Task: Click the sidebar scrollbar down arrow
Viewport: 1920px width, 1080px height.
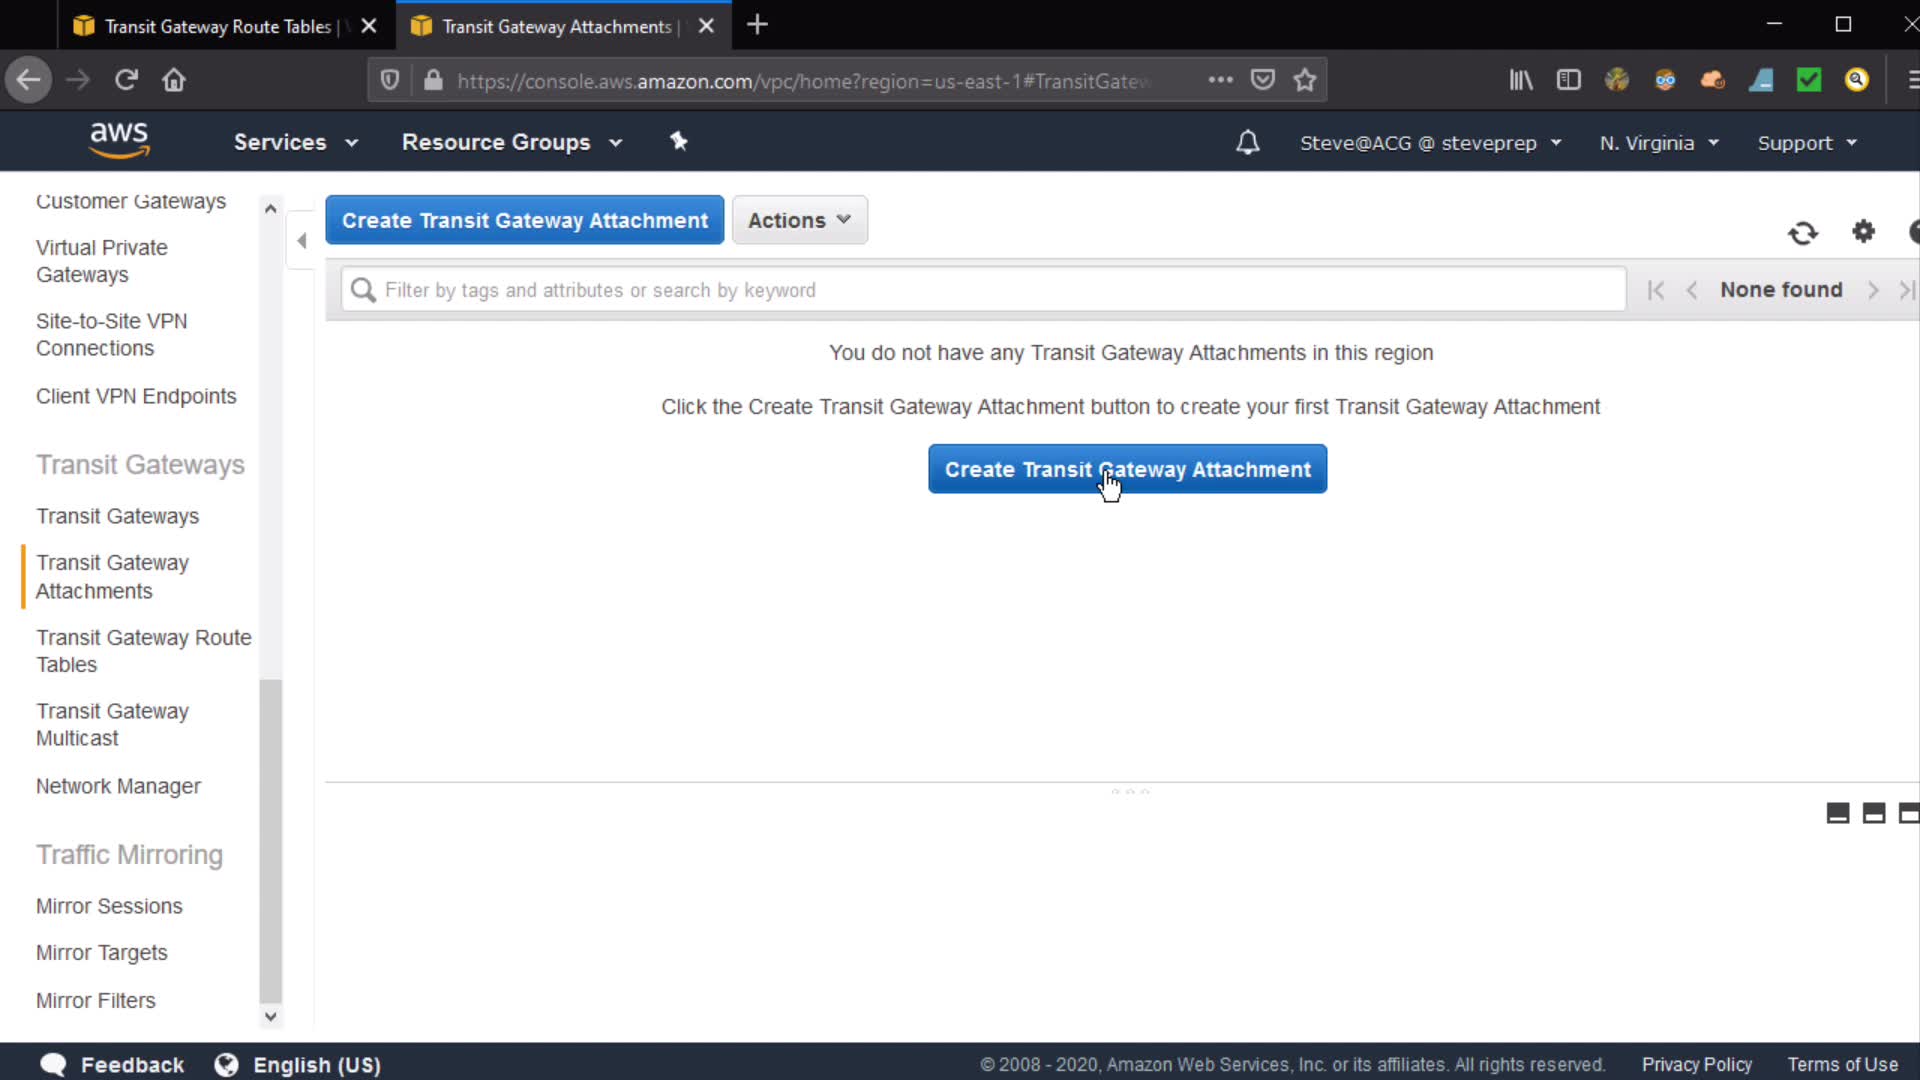Action: (x=270, y=1016)
